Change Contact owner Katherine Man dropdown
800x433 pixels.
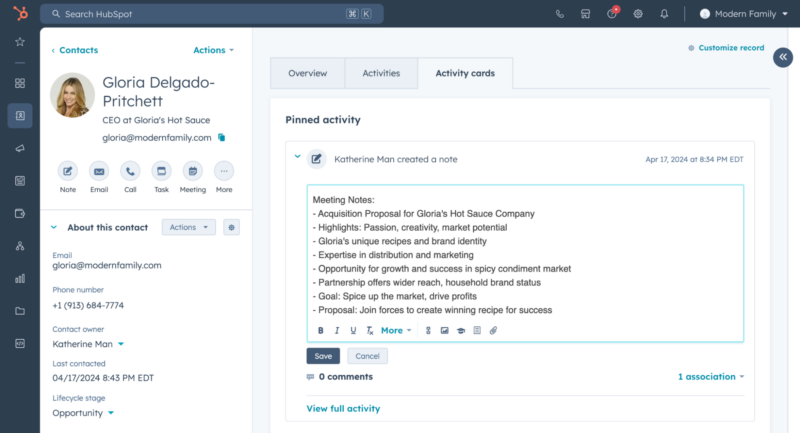88,344
